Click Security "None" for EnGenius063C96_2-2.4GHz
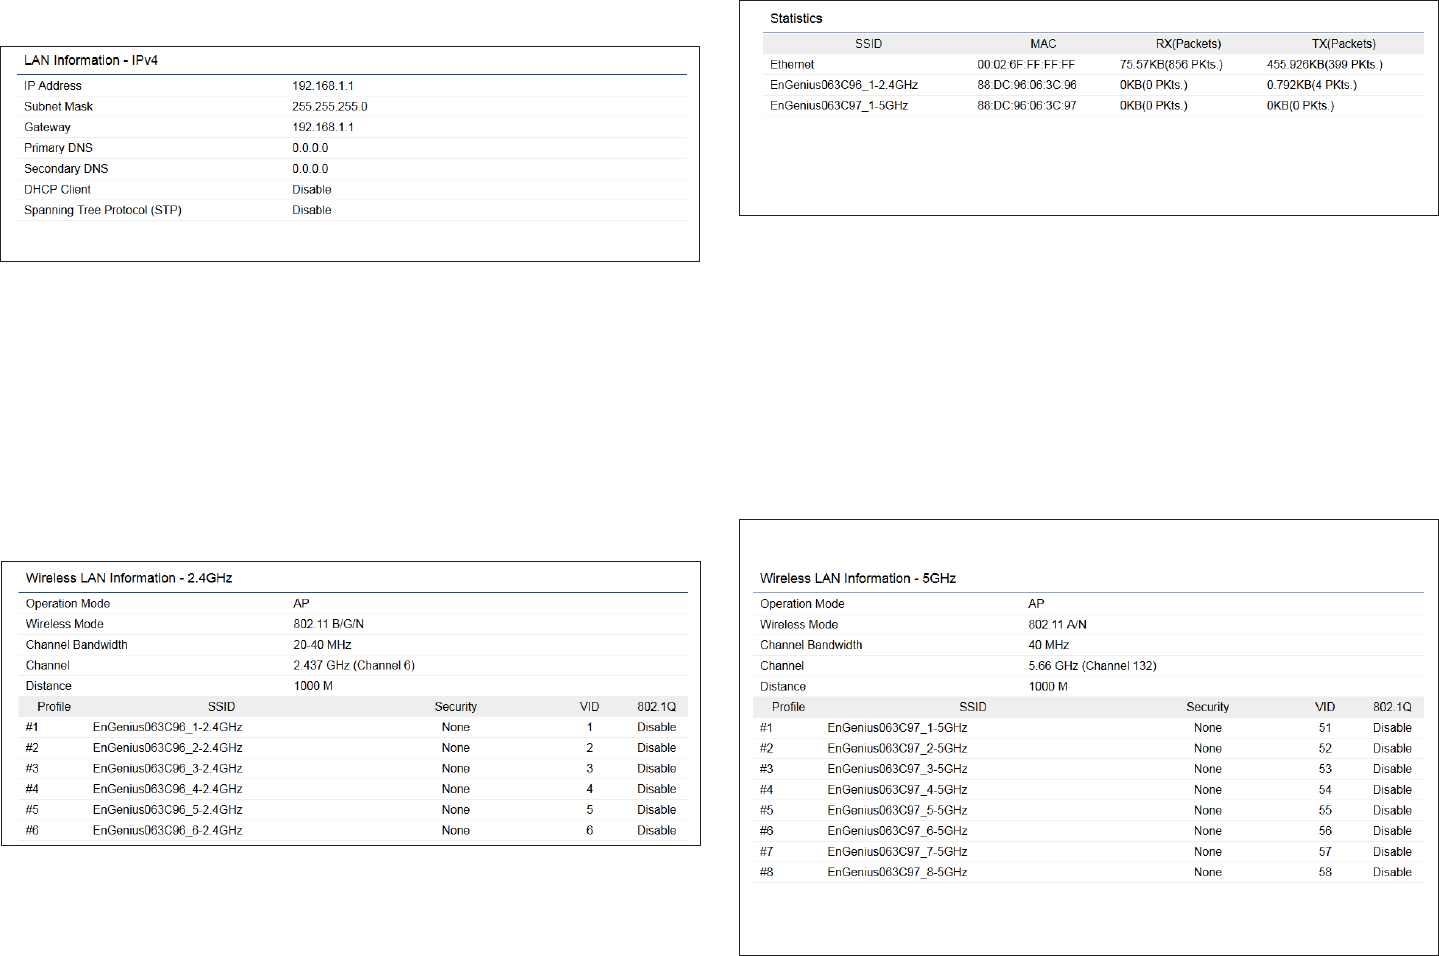 456,748
